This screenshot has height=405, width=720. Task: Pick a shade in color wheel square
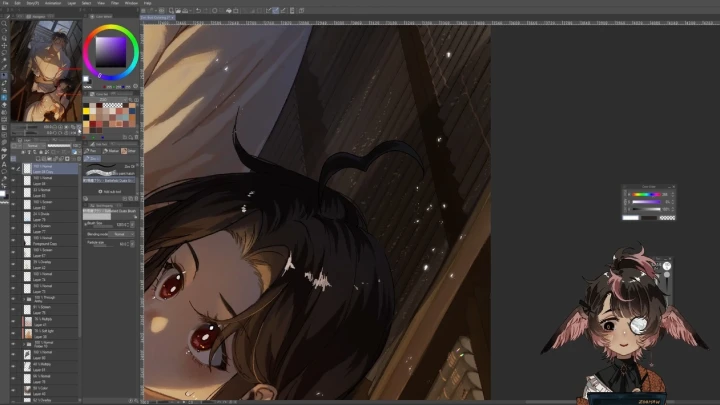point(112,50)
